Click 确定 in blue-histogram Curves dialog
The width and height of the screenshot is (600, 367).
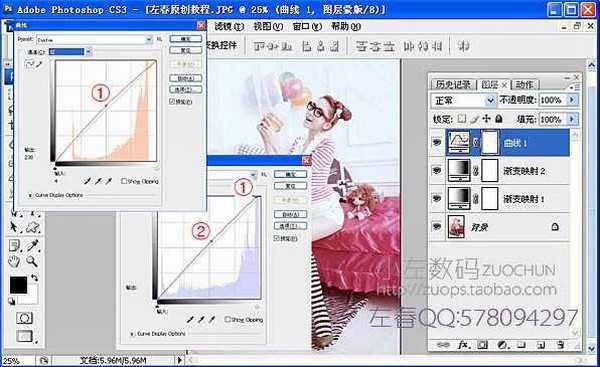pos(290,175)
